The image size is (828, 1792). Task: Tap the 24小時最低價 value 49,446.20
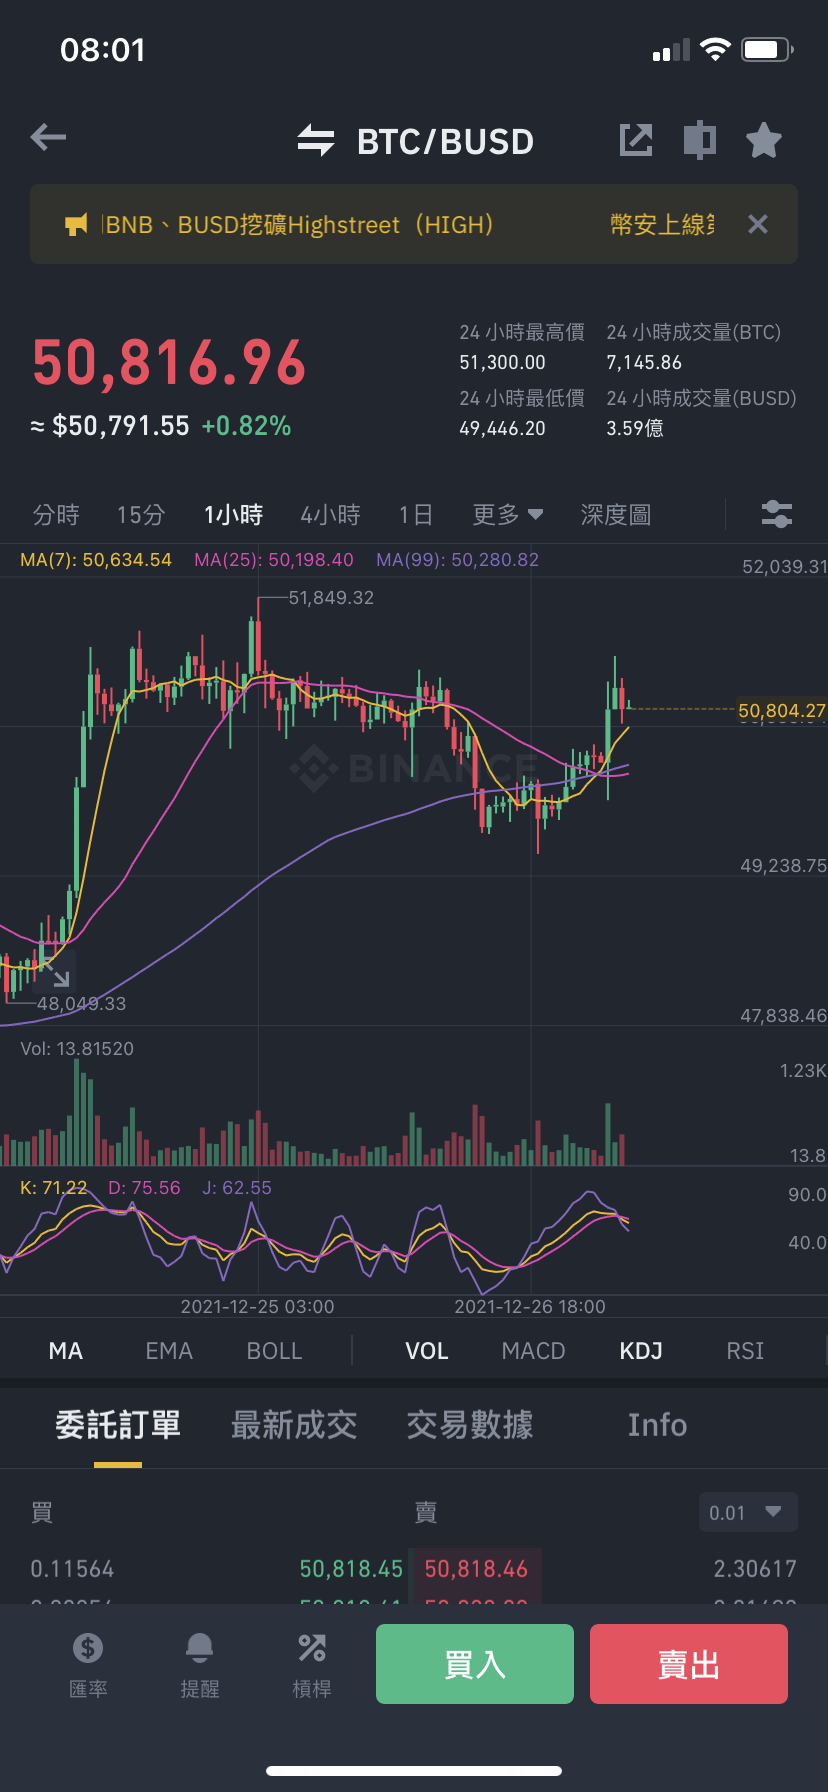pos(502,429)
